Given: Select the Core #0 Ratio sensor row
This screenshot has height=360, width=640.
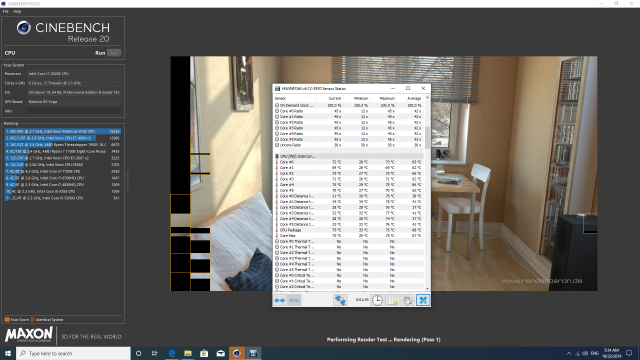Looking at the screenshot, I should click(x=349, y=111).
